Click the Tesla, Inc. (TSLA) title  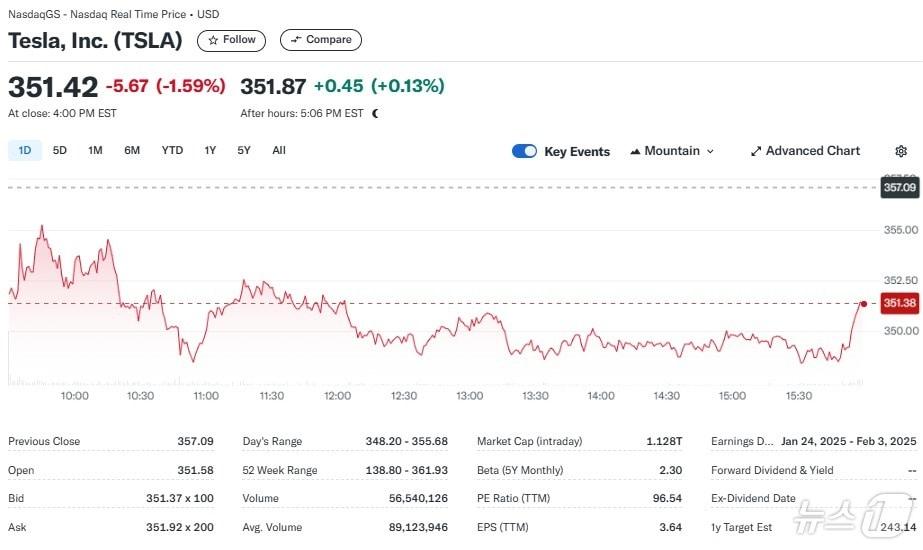[x=96, y=40]
